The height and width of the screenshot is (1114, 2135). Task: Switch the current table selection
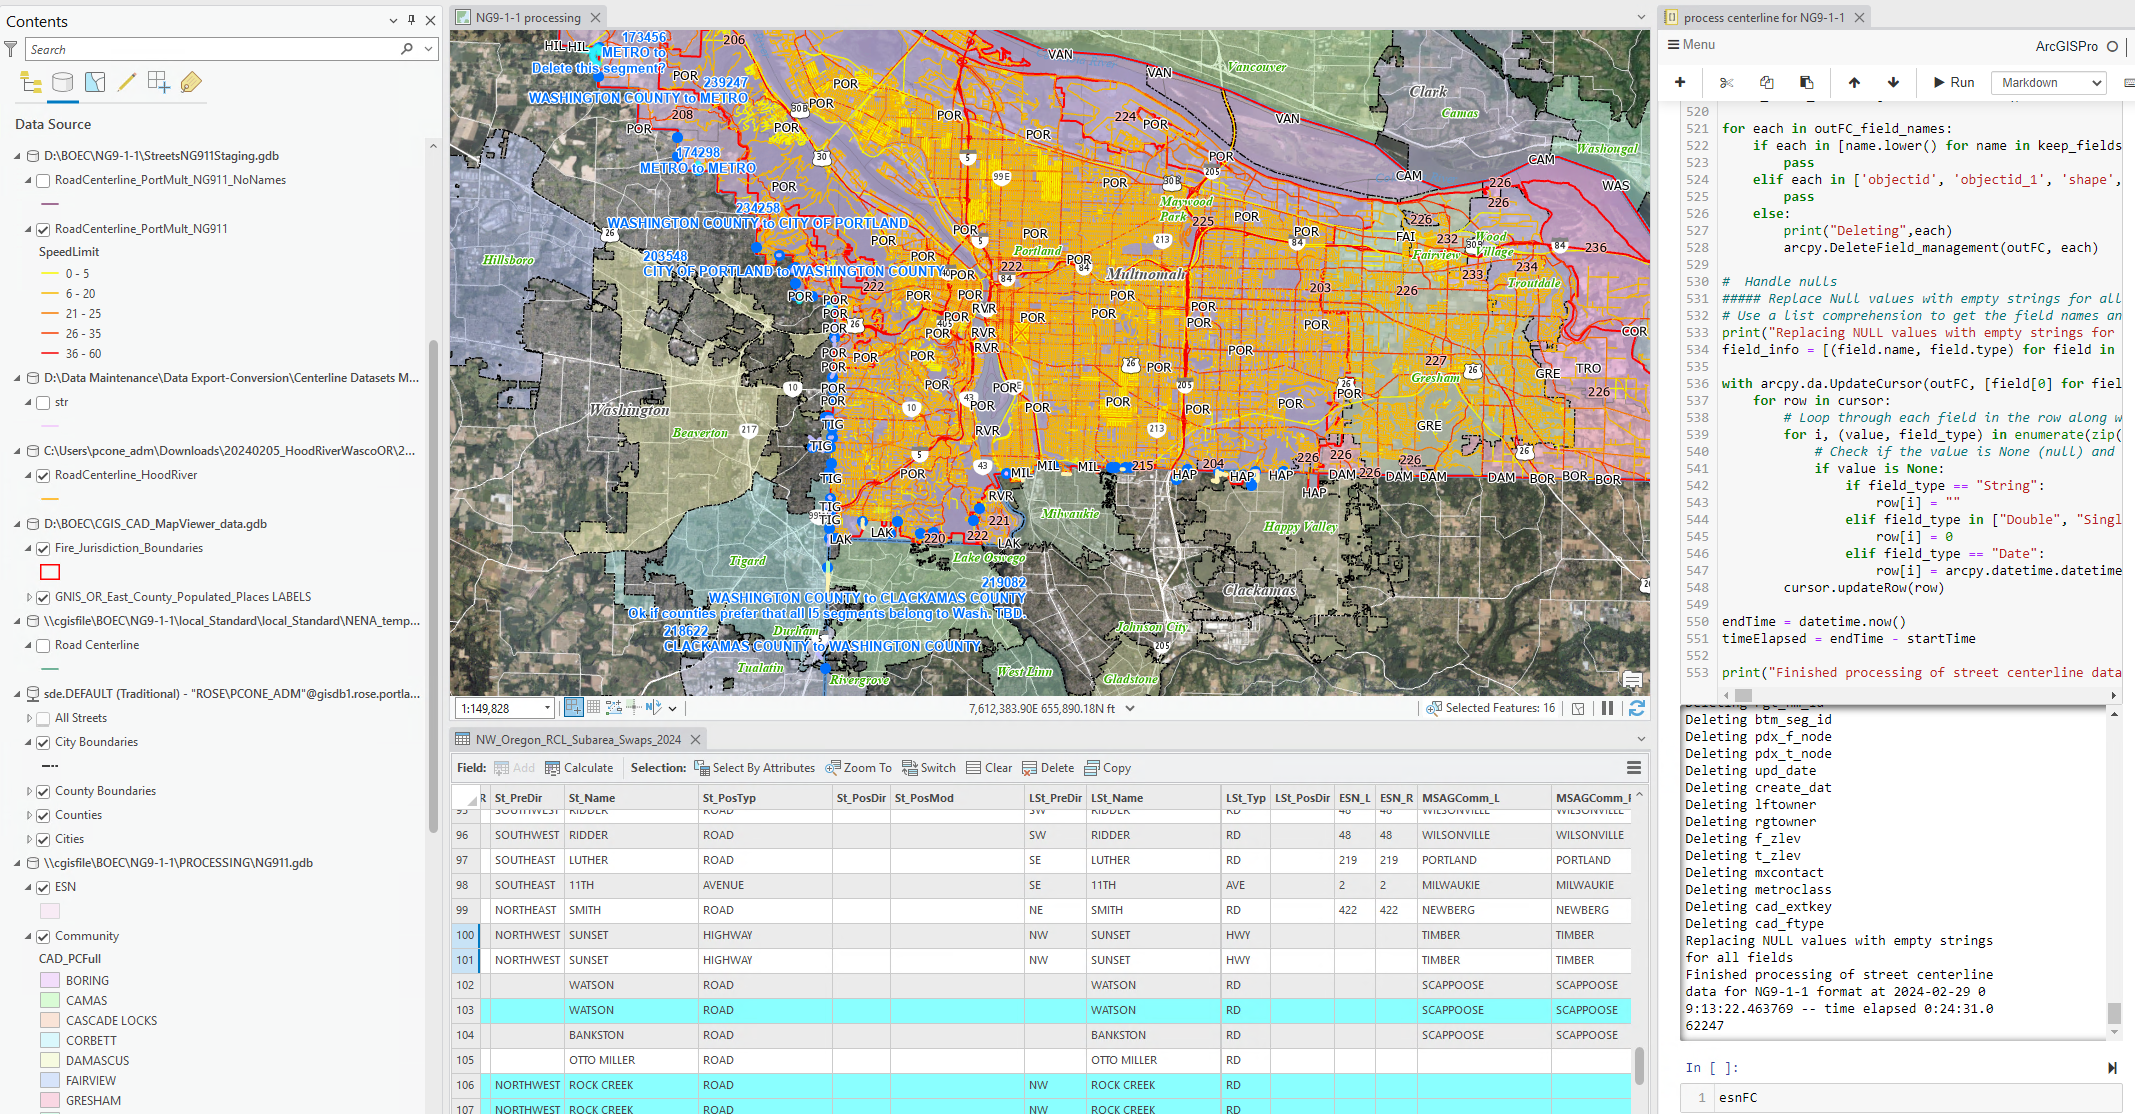point(928,768)
